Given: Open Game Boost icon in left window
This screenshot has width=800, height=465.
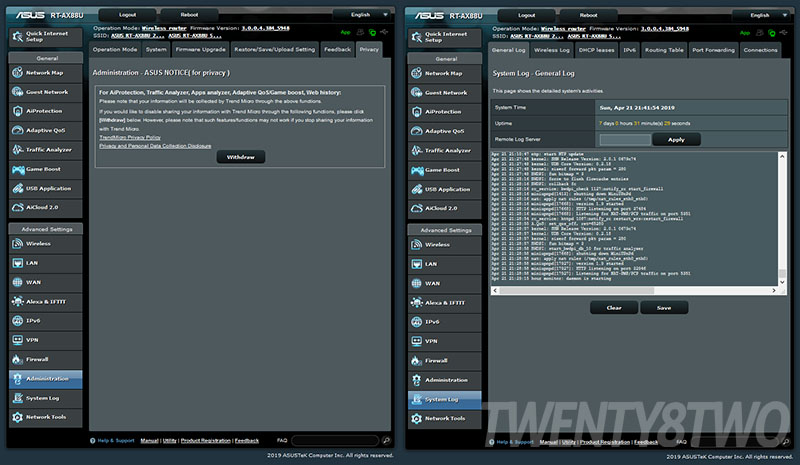Looking at the screenshot, I should click(x=17, y=169).
